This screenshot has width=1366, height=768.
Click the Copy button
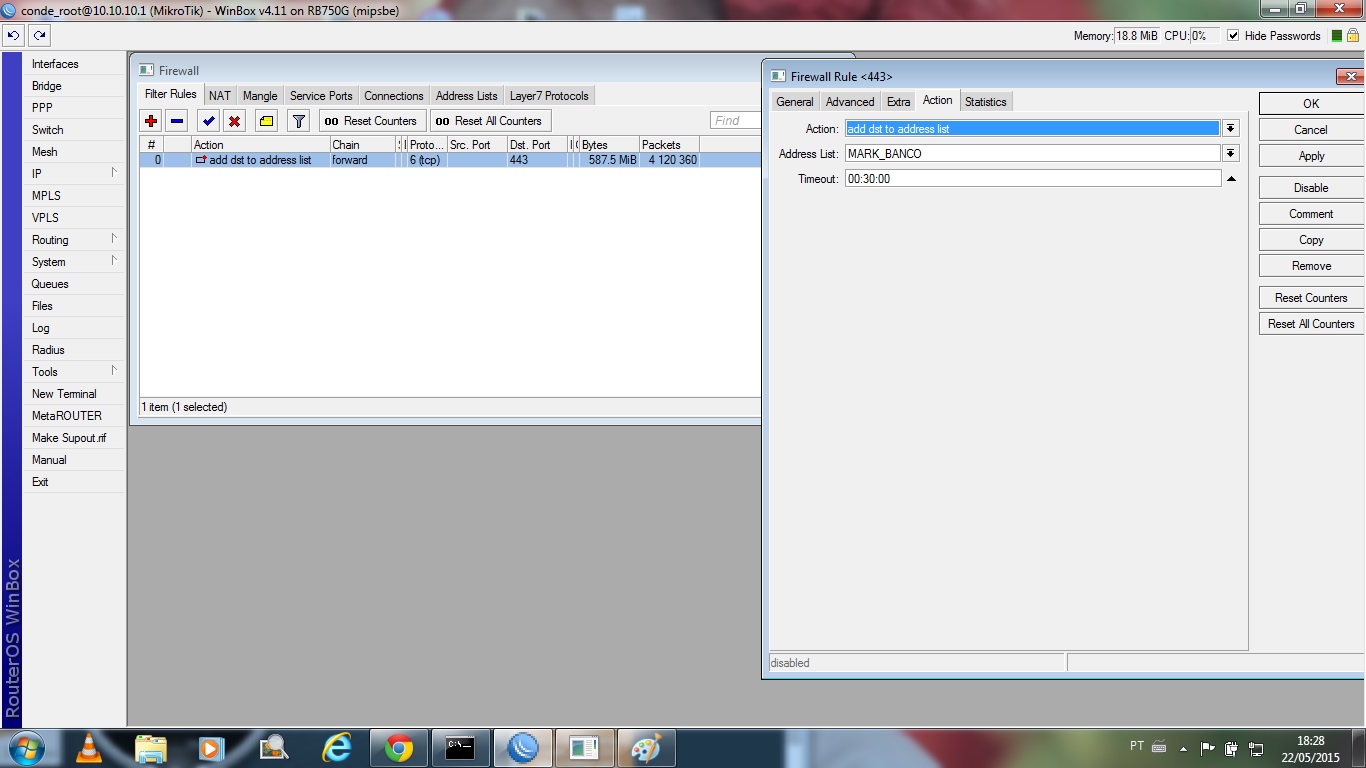tap(1311, 240)
